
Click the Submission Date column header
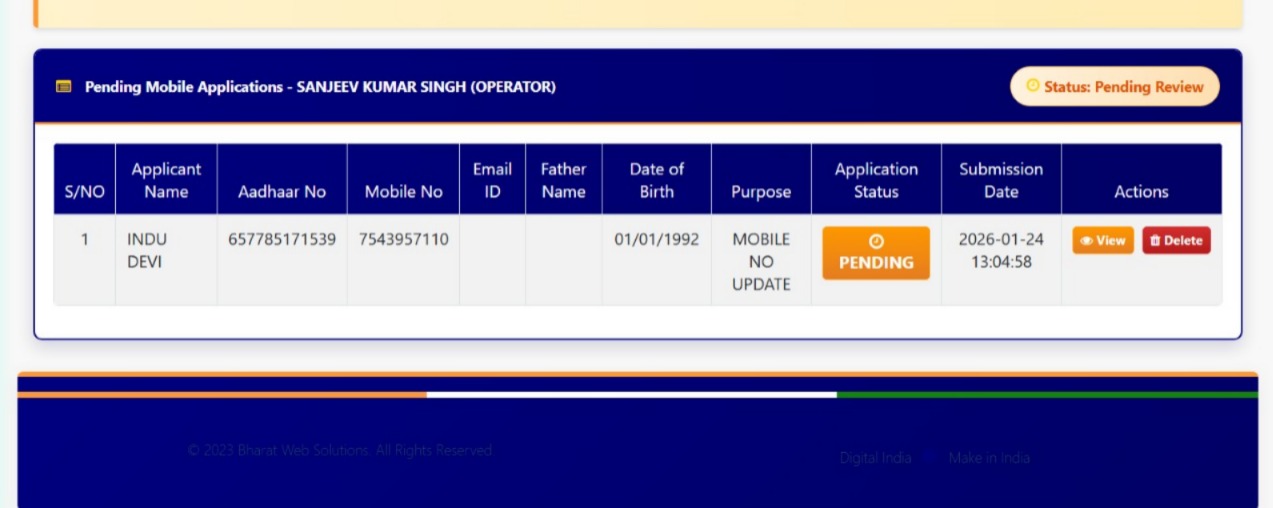(1001, 180)
